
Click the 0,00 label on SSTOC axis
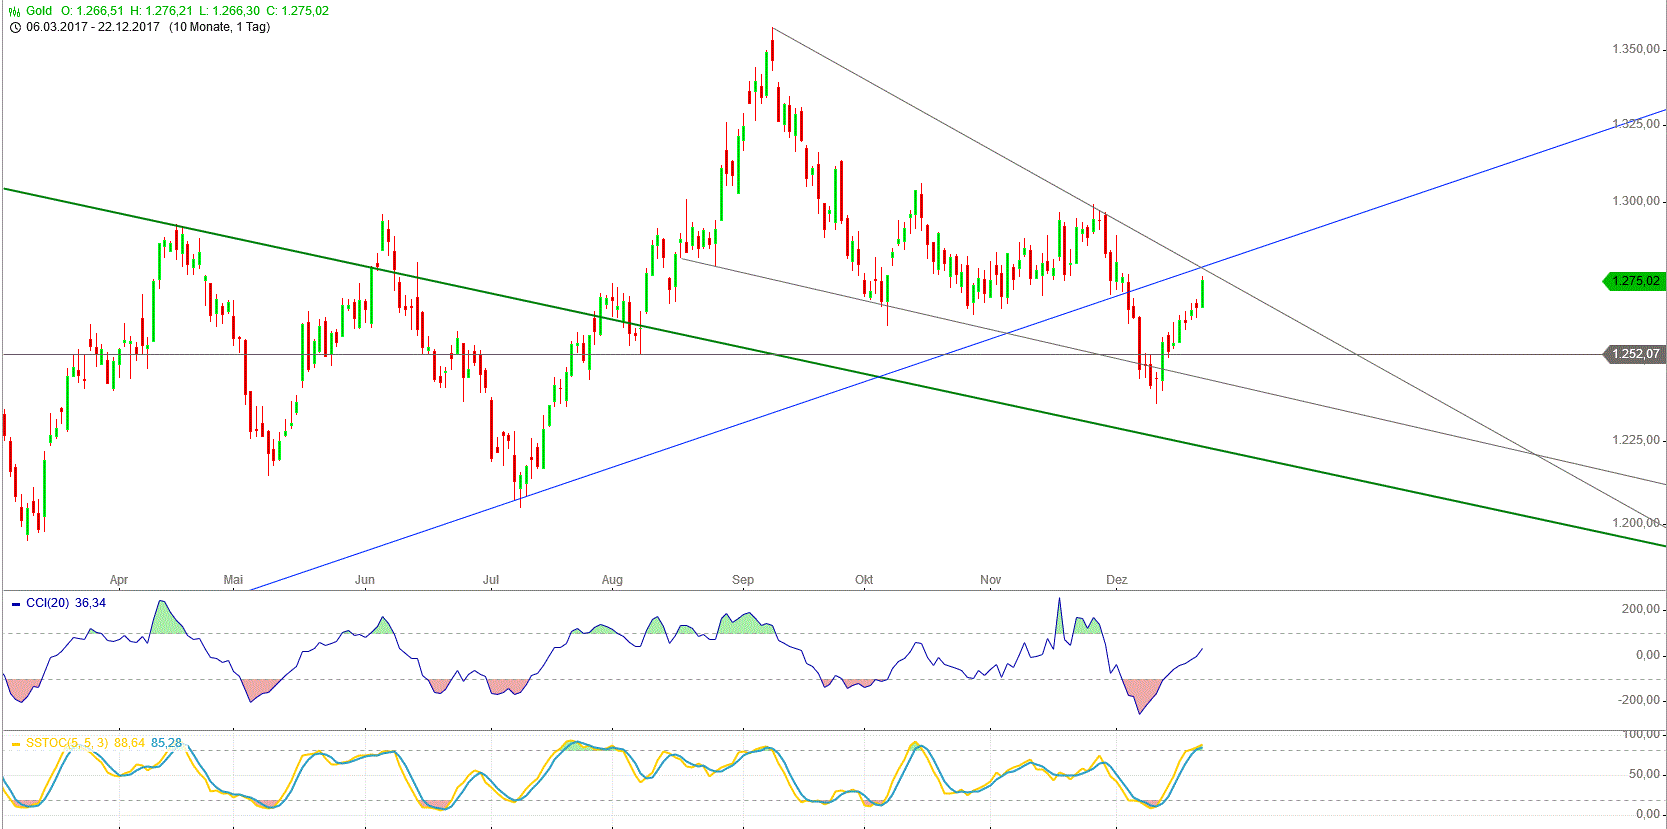coord(1648,814)
